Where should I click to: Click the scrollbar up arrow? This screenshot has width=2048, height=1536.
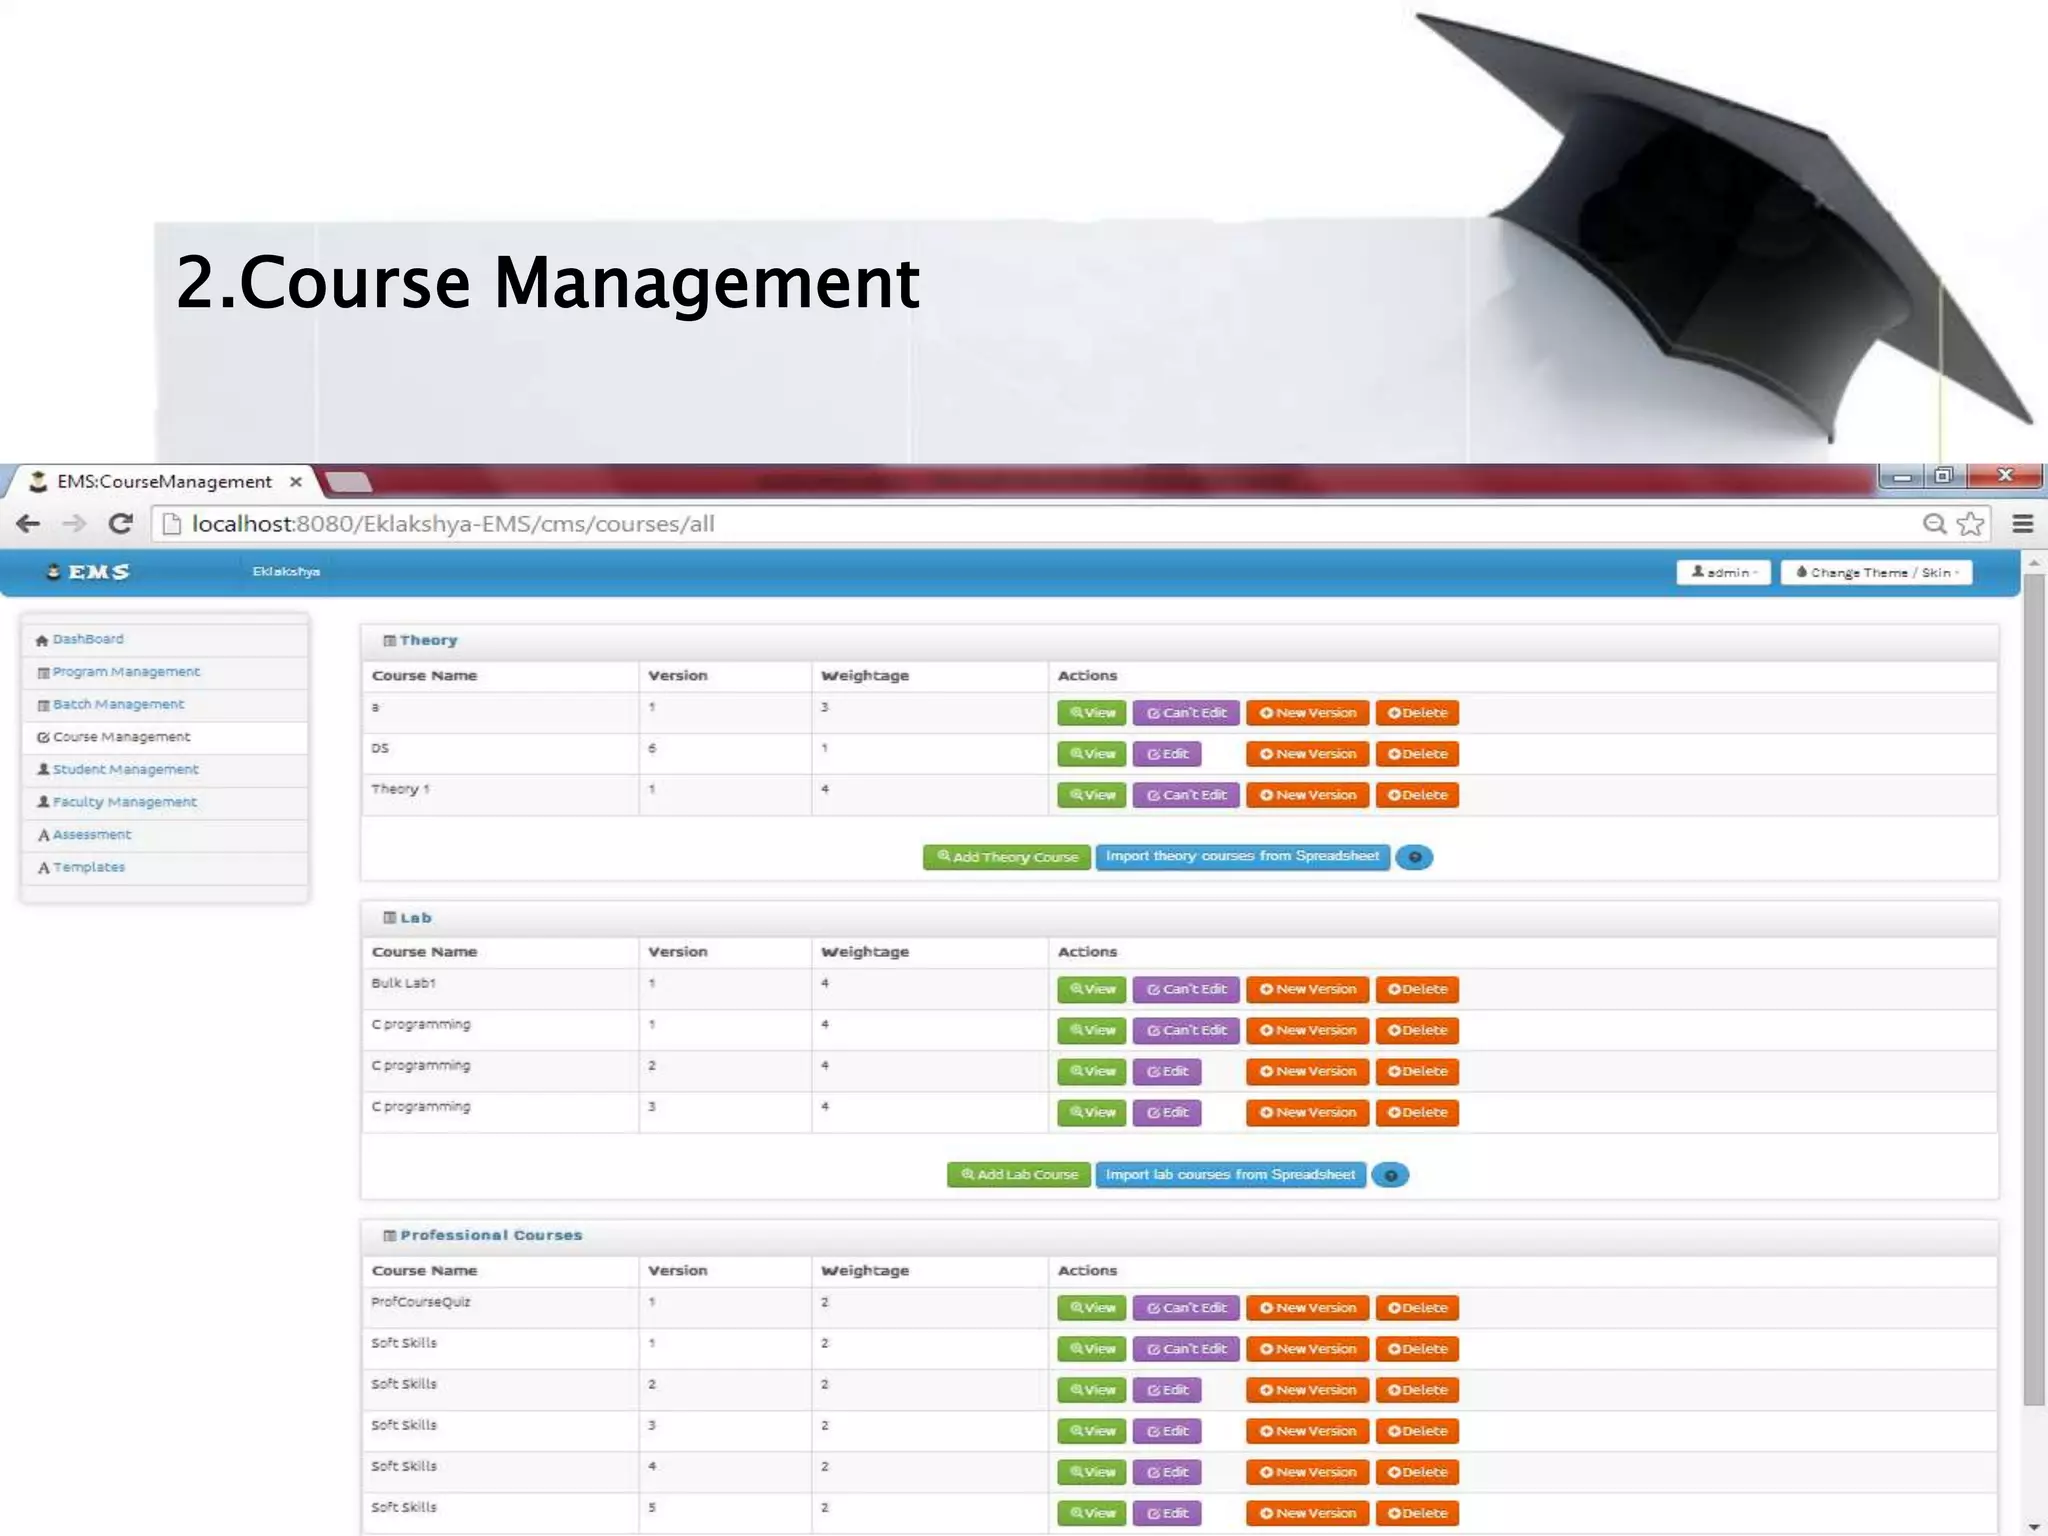[x=2034, y=563]
